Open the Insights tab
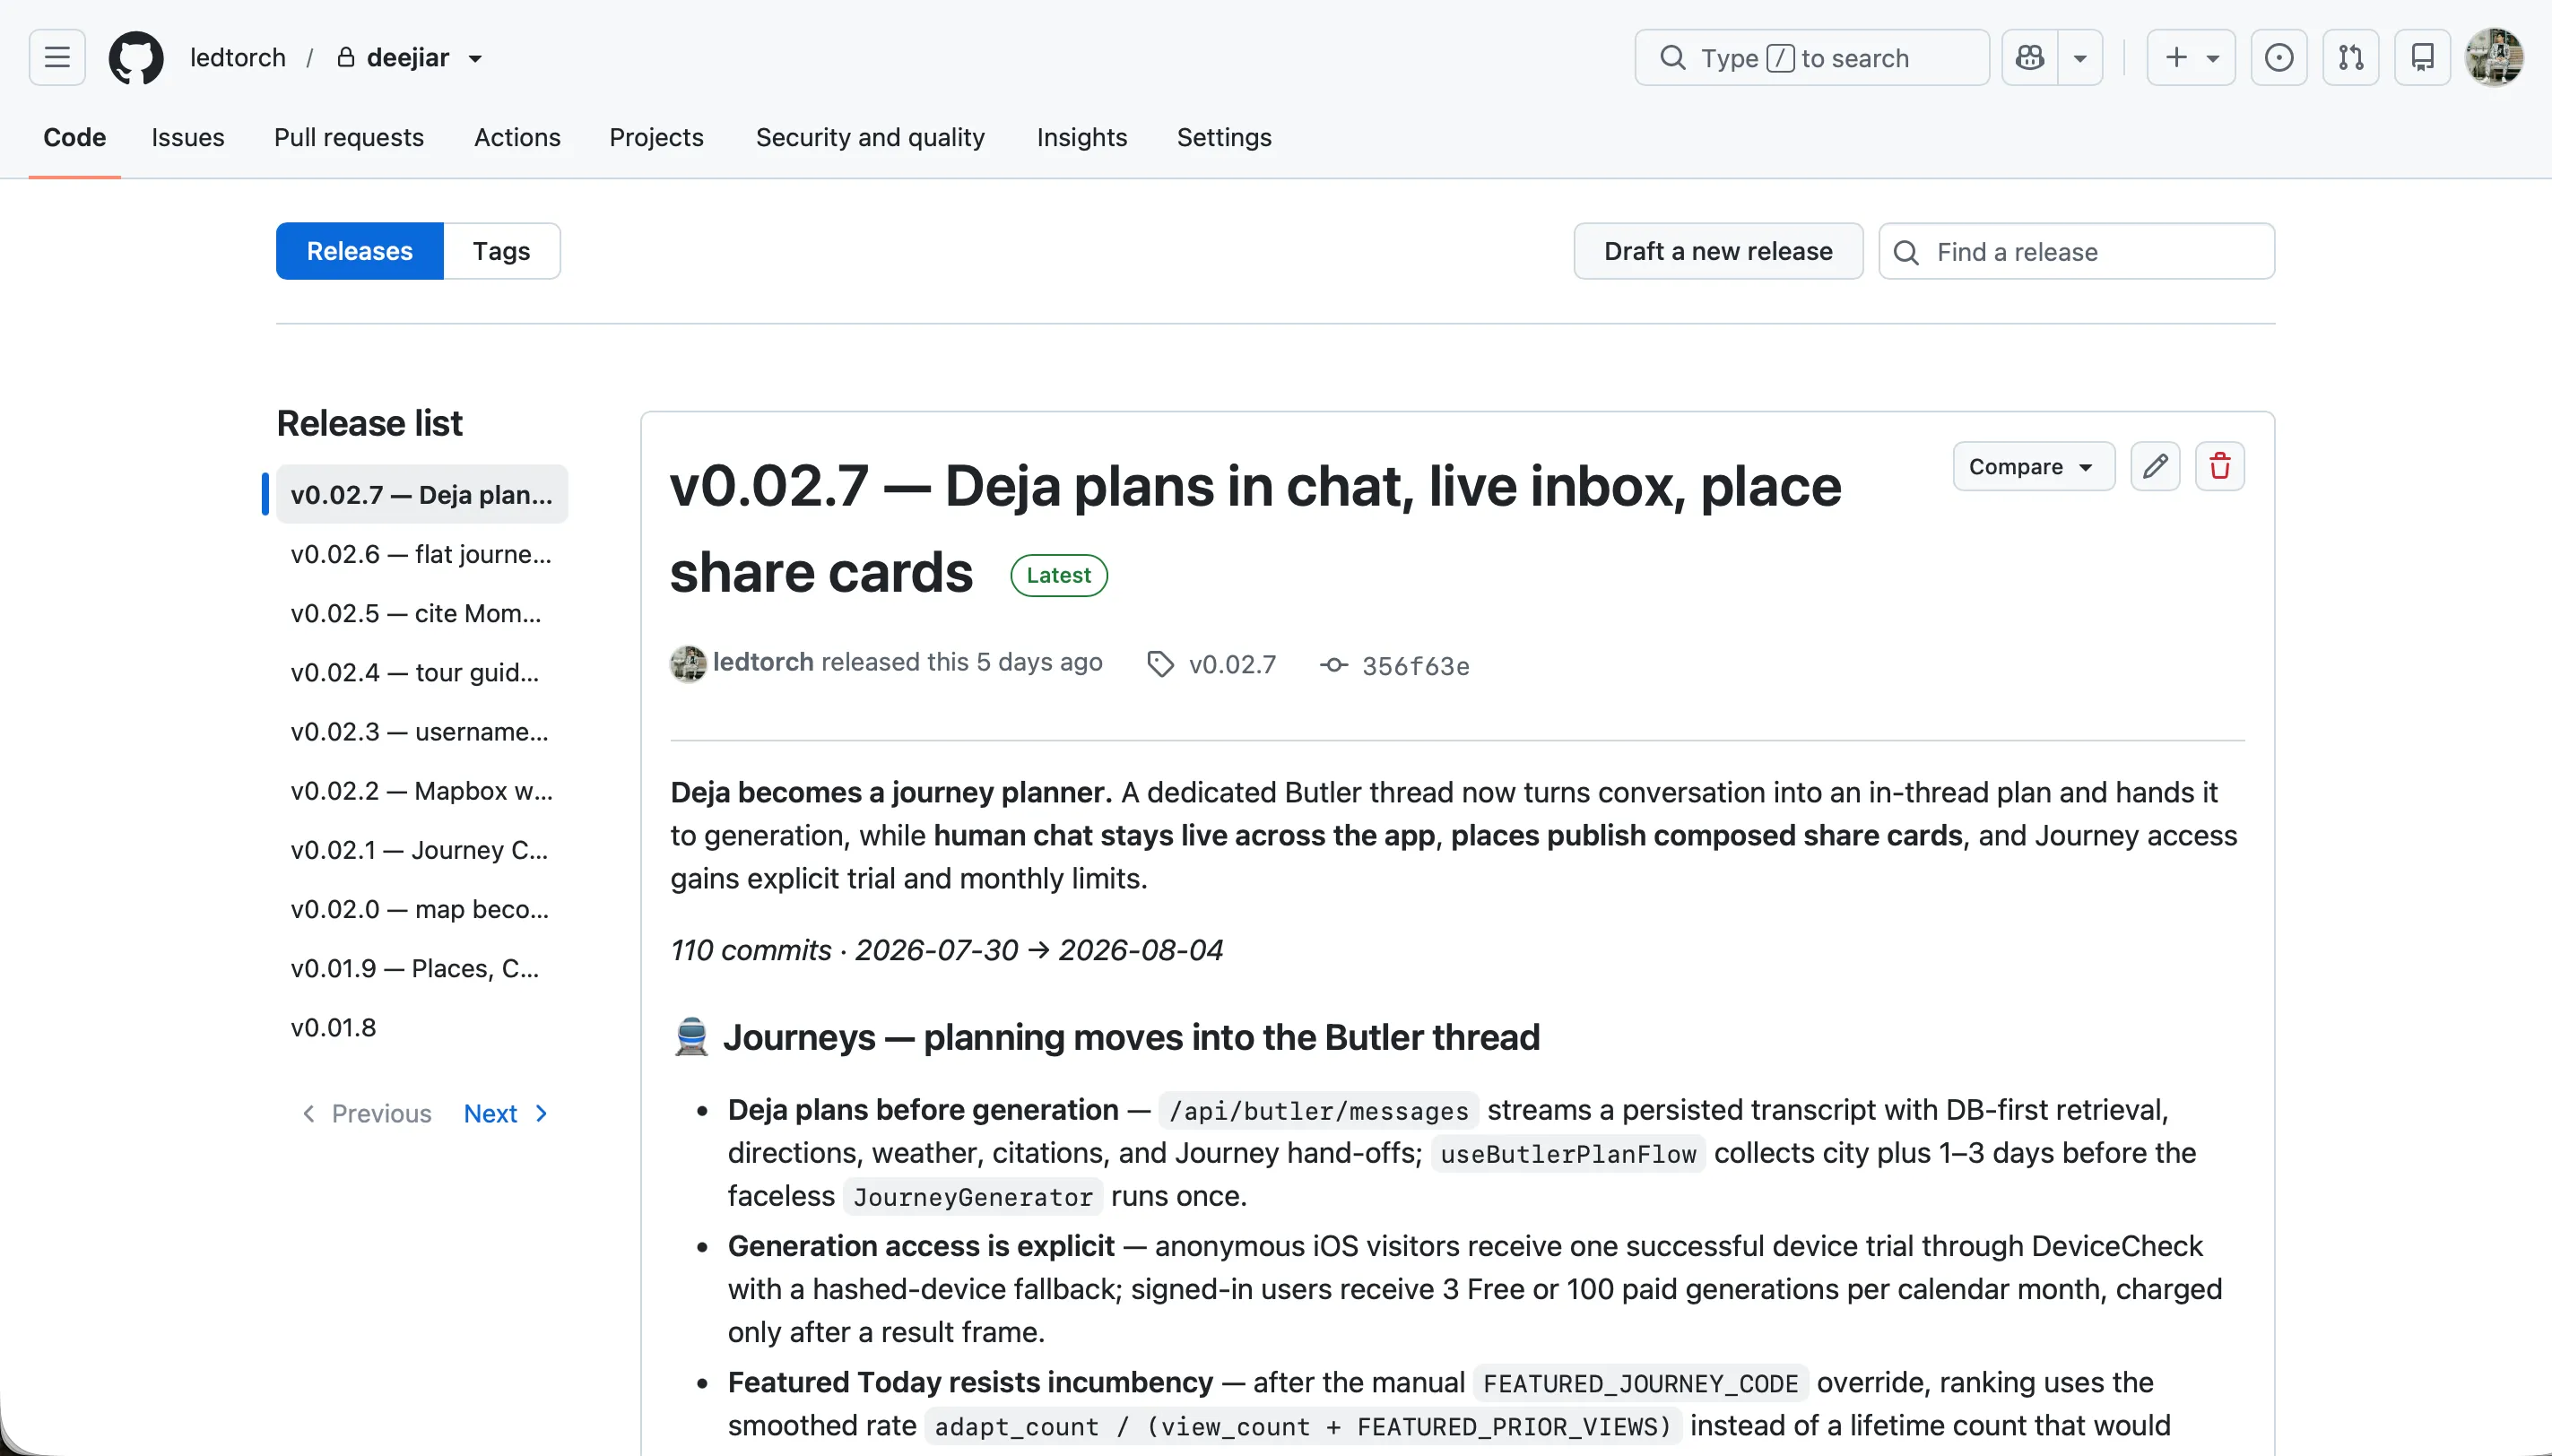This screenshot has height=1456, width=2552. [x=1082, y=137]
